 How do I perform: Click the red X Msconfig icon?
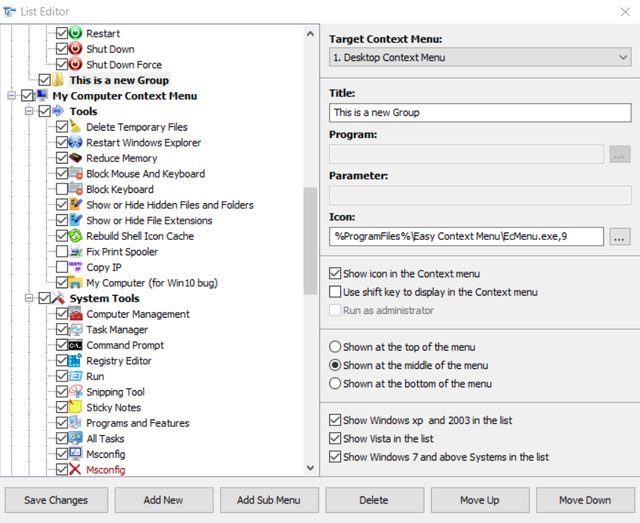(x=75, y=470)
